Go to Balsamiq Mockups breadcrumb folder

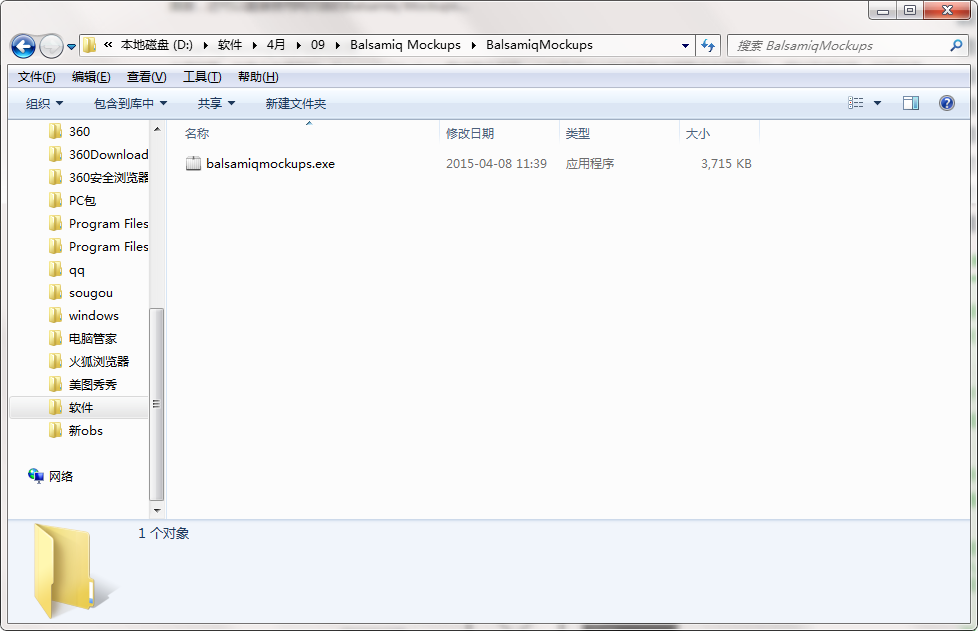pos(405,45)
